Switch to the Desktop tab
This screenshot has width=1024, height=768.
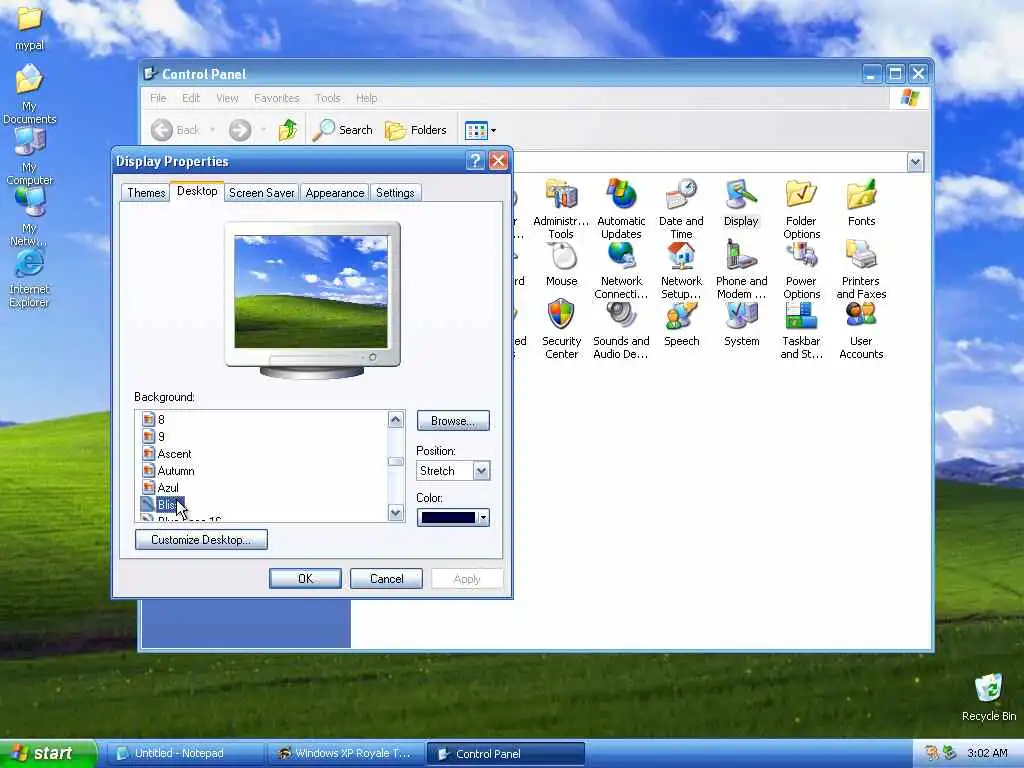click(197, 191)
